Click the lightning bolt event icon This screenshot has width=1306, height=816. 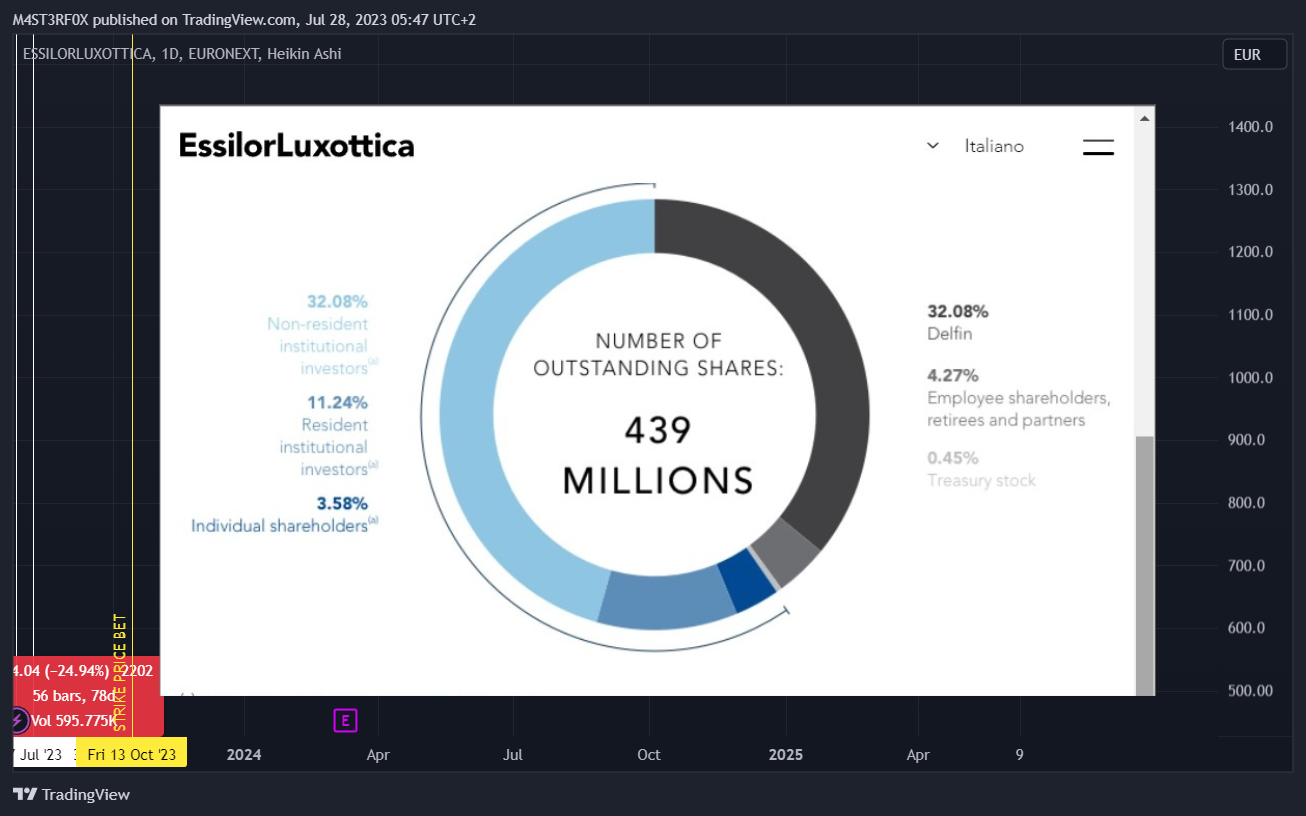17,720
